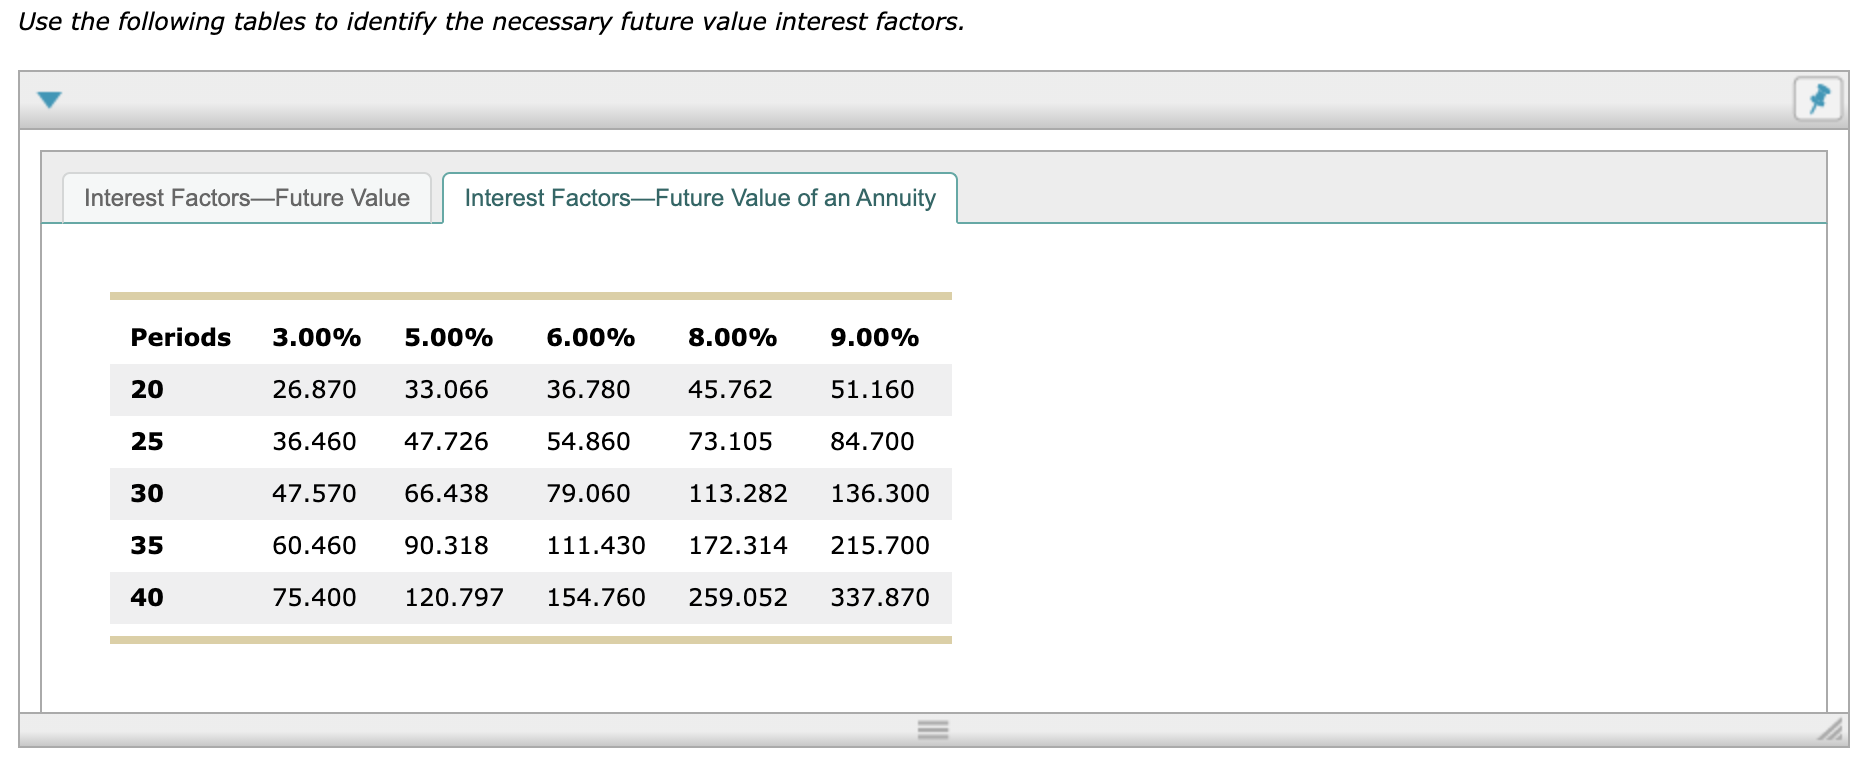The height and width of the screenshot is (758, 1858).
Task: Click the 35 Periods row label
Action: (x=147, y=545)
